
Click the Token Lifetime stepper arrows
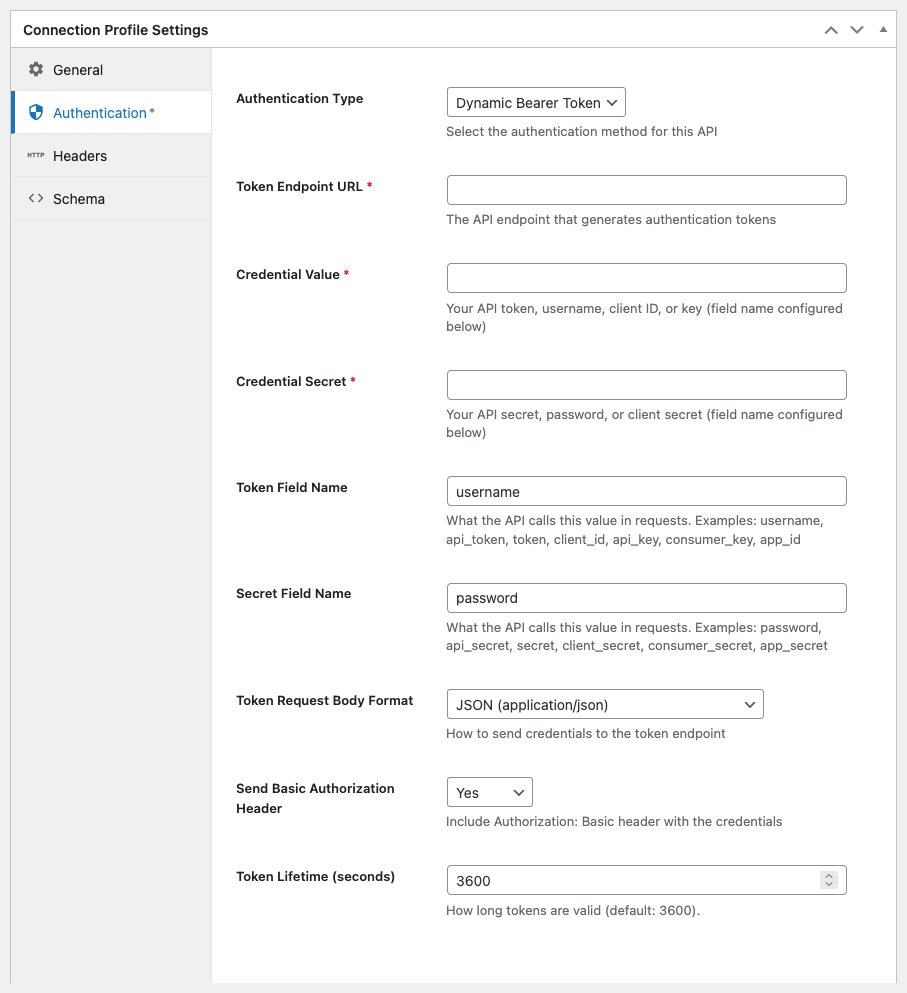pos(828,880)
